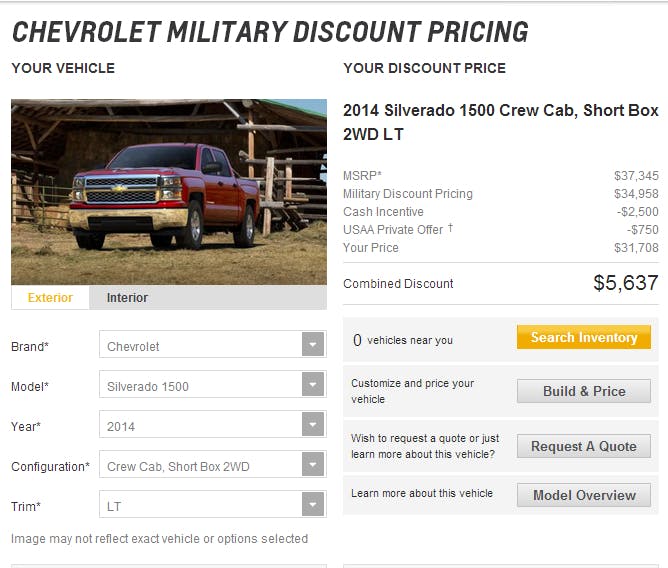
Task: Expand the Configuration dropdown arrow
Action: tap(313, 466)
